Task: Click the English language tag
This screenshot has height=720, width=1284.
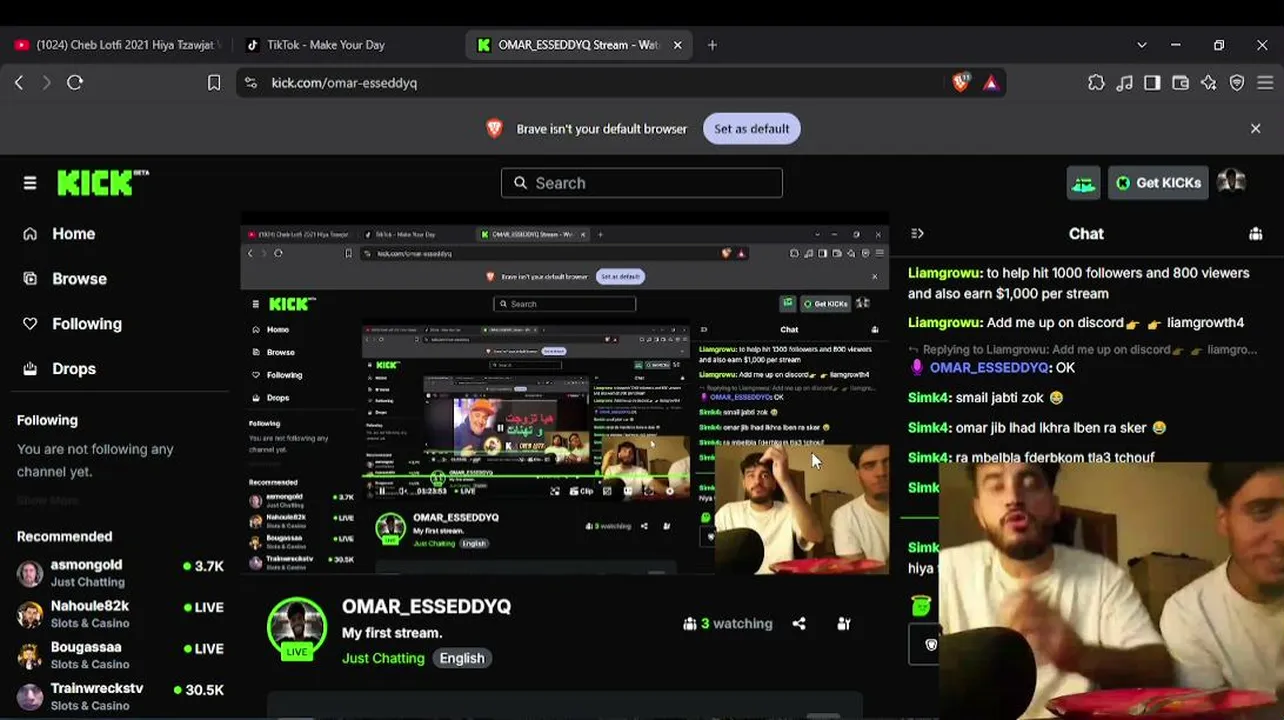Action: (462, 658)
